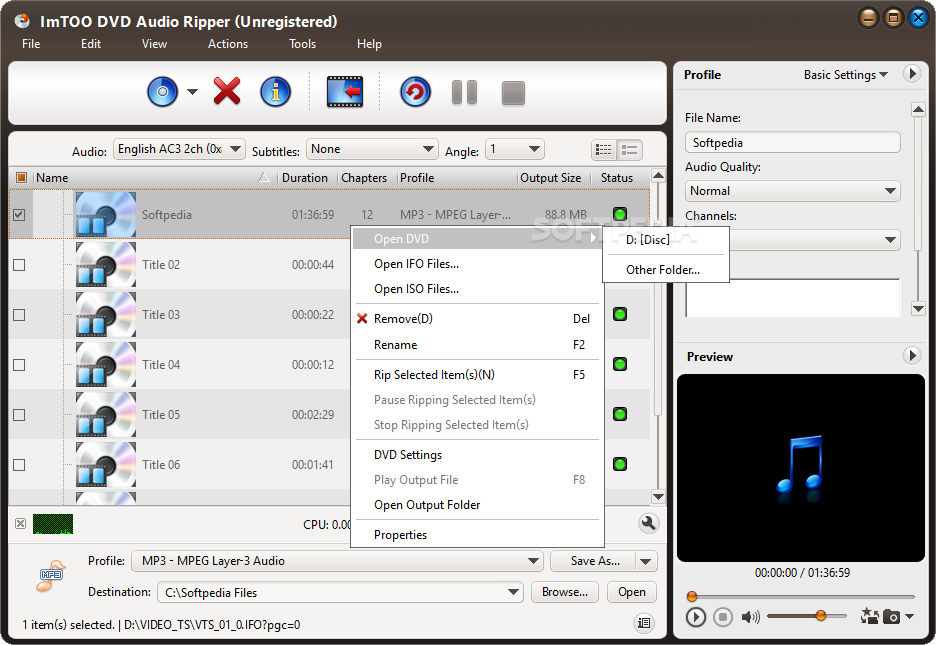Click green status indicator for Softpedia row
936x645 pixels.
620,214
